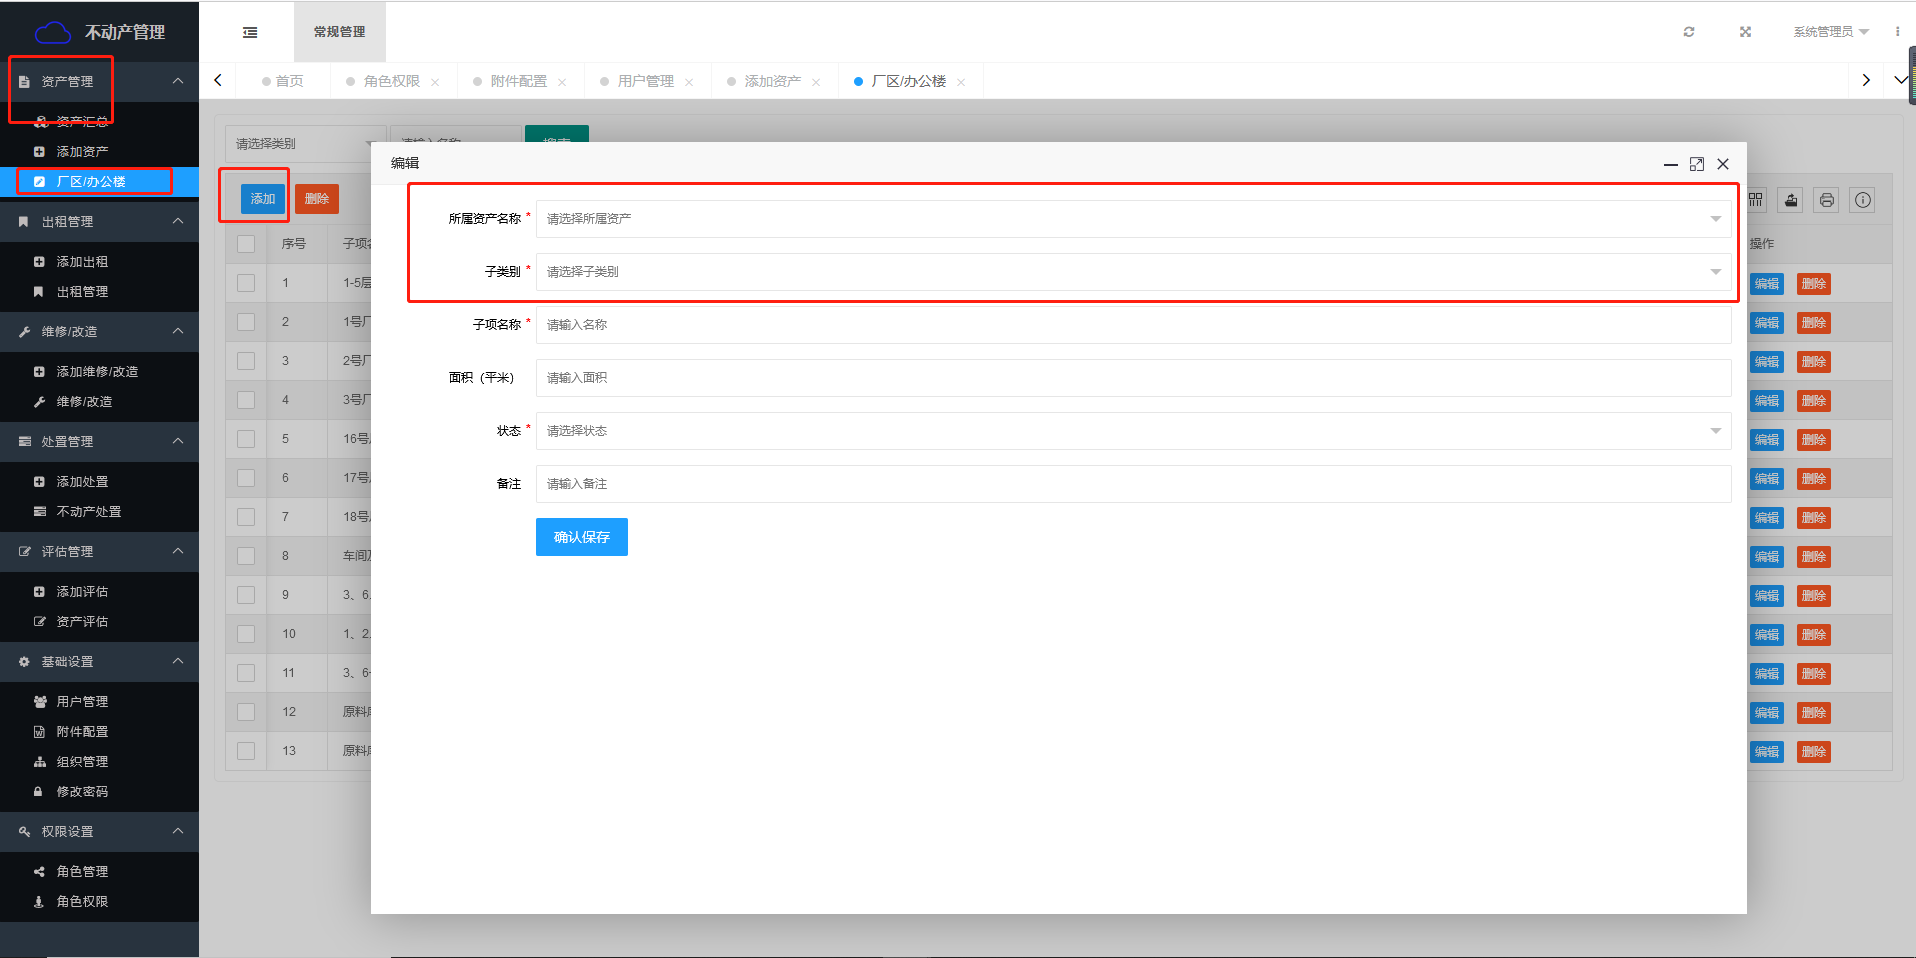Image resolution: width=1916 pixels, height=958 pixels.
Task: Open 组织管理 in the sidebar
Action: (x=99, y=761)
